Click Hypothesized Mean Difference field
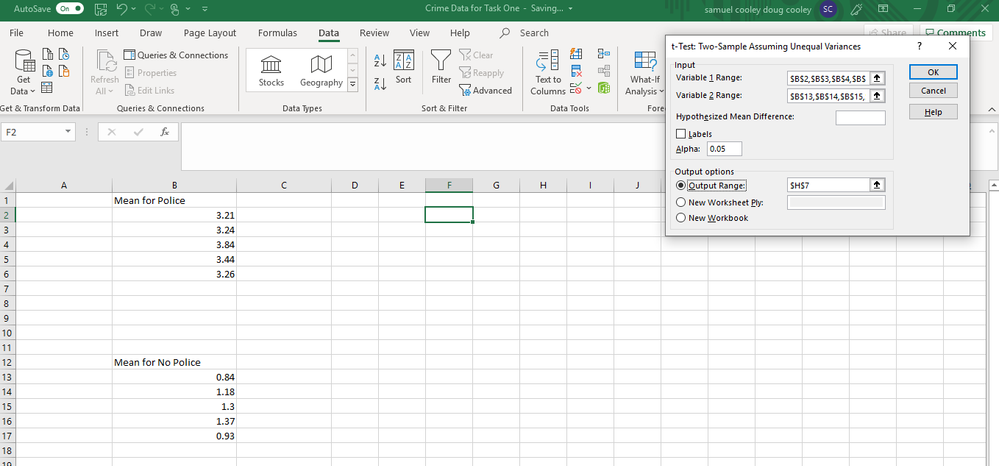 (x=860, y=117)
